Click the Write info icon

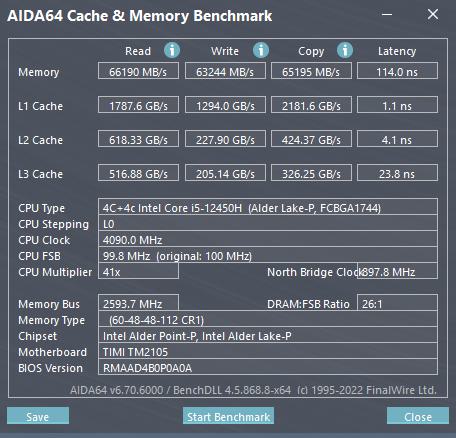pos(261,51)
